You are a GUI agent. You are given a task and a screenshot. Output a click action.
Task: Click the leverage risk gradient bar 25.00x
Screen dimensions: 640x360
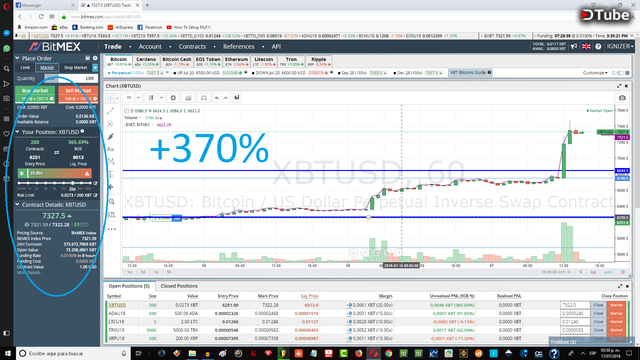pyautogui.click(x=55, y=173)
